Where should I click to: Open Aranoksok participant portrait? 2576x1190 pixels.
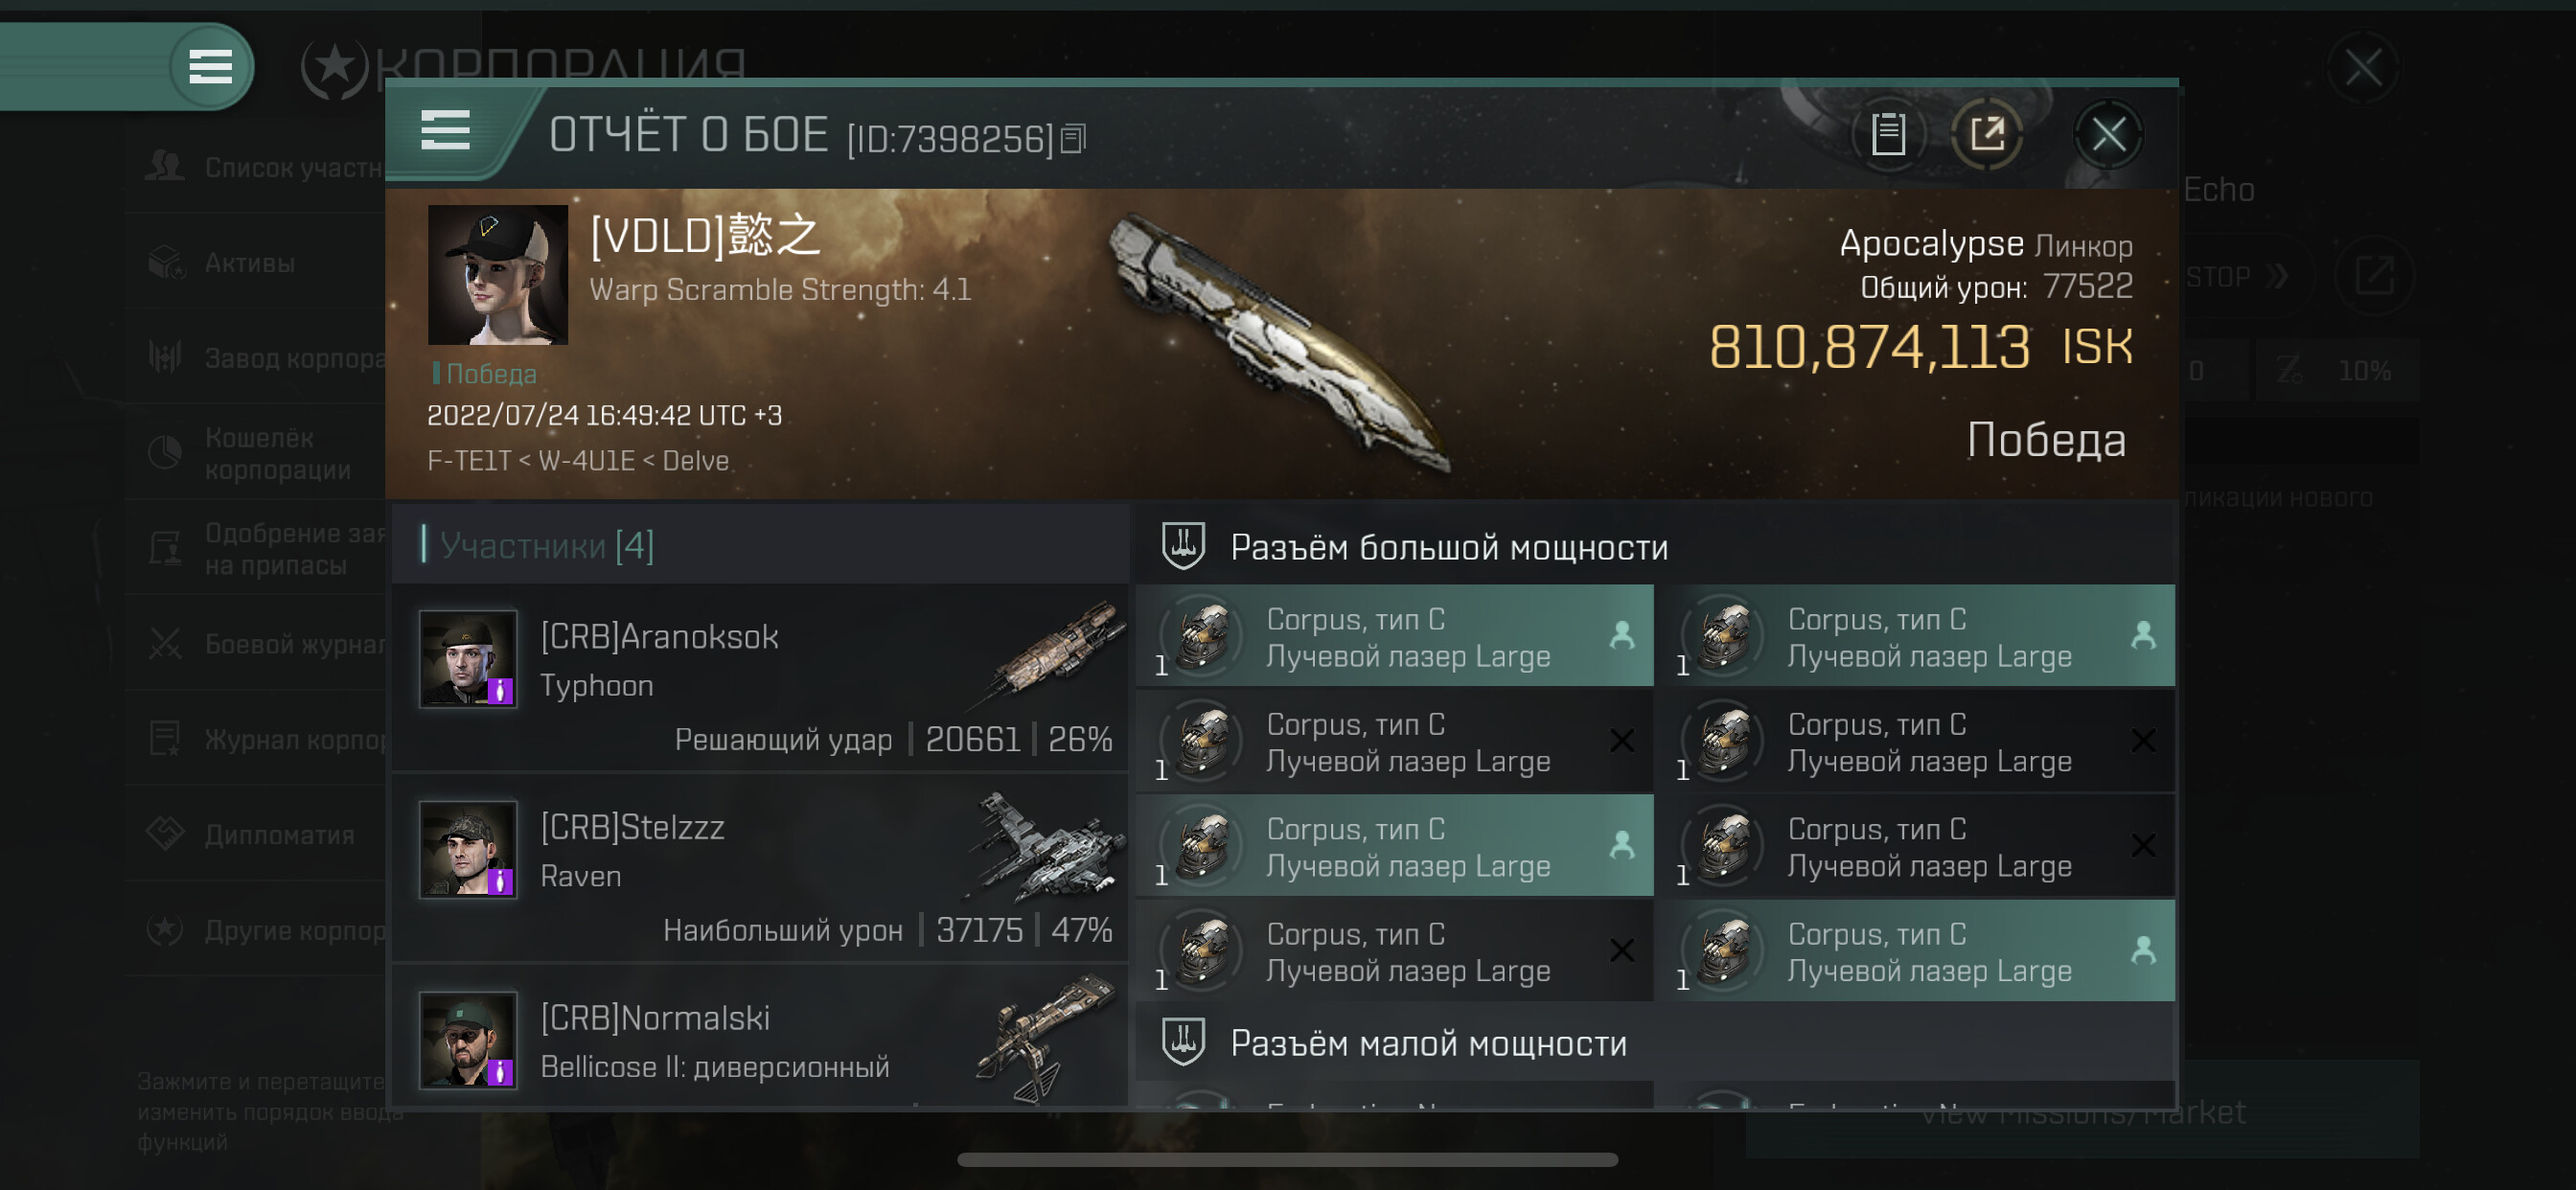pos(468,659)
